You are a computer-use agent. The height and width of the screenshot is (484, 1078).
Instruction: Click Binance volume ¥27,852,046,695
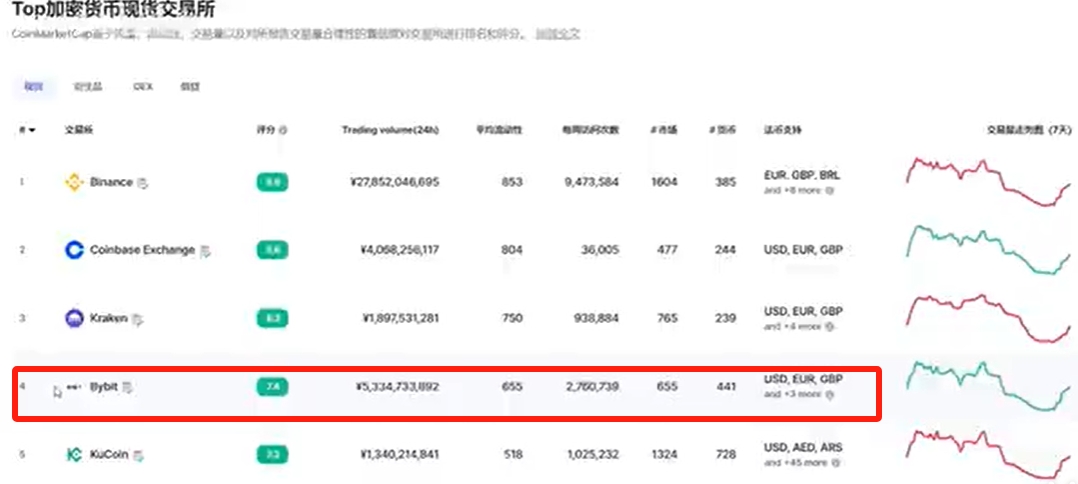(394, 182)
